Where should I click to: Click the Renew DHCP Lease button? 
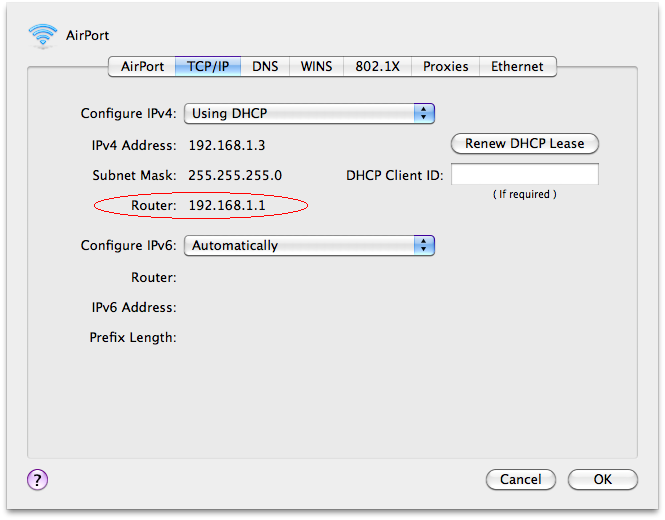click(x=525, y=143)
